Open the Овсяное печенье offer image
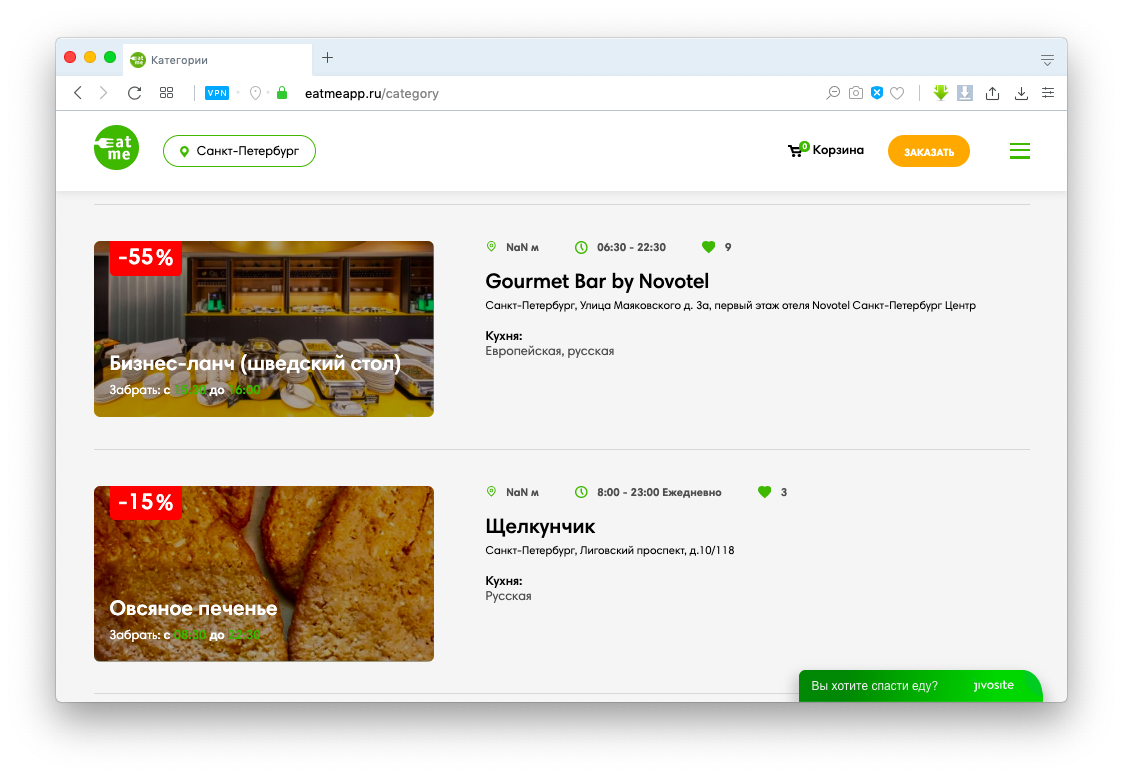Screen dimensions: 1123x776 [x=264, y=573]
